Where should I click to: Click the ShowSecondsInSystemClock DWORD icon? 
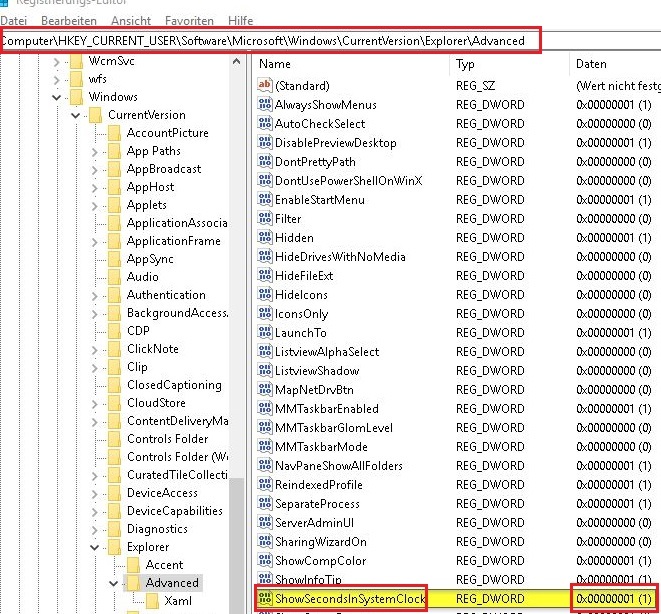click(x=265, y=598)
